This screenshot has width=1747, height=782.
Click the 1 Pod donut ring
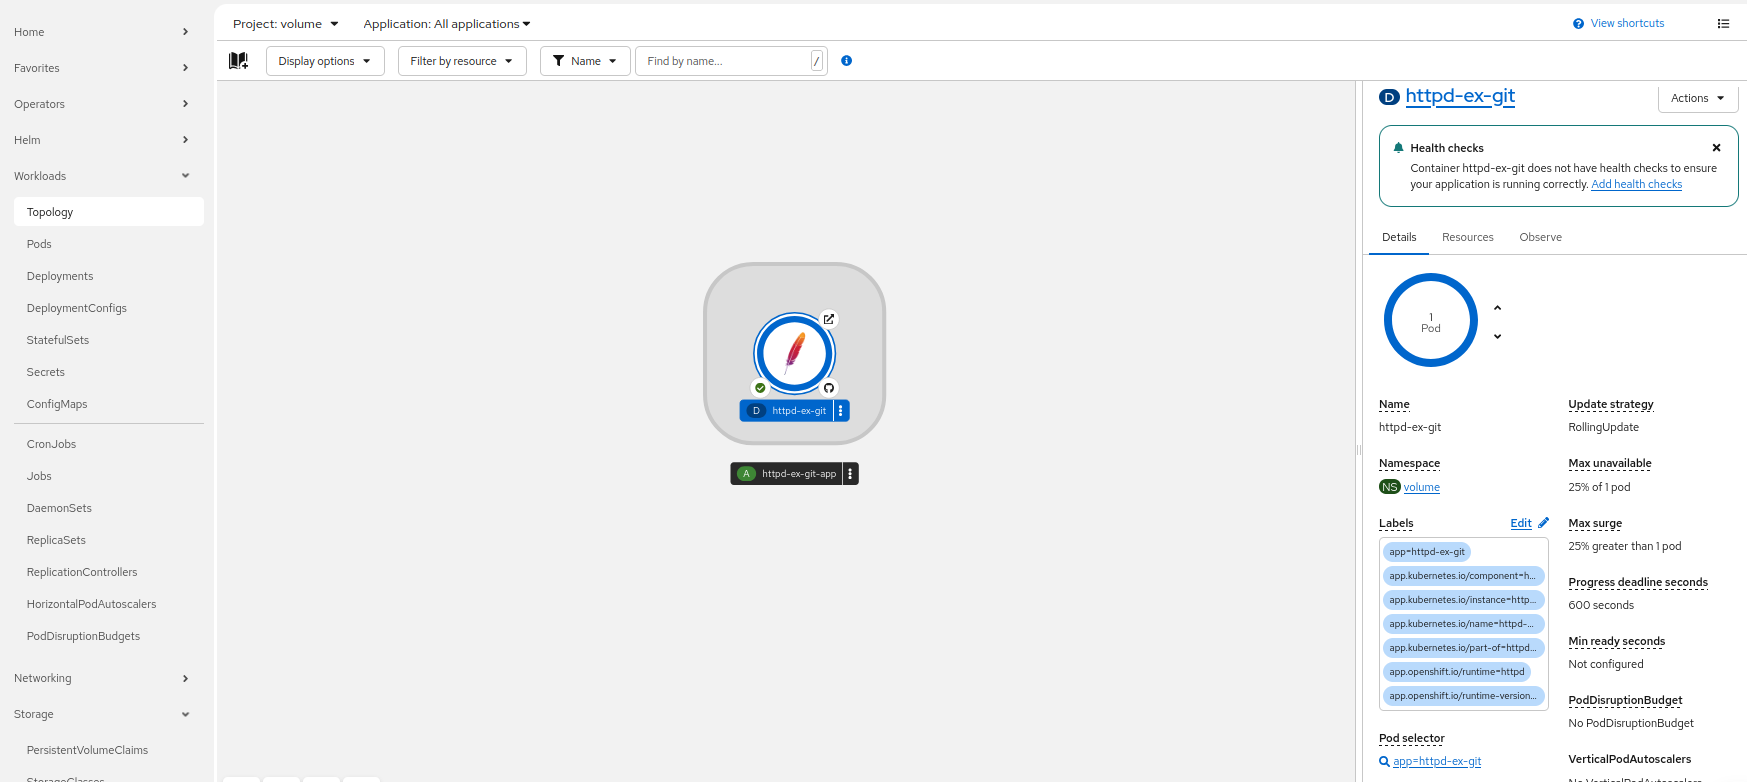coord(1431,320)
